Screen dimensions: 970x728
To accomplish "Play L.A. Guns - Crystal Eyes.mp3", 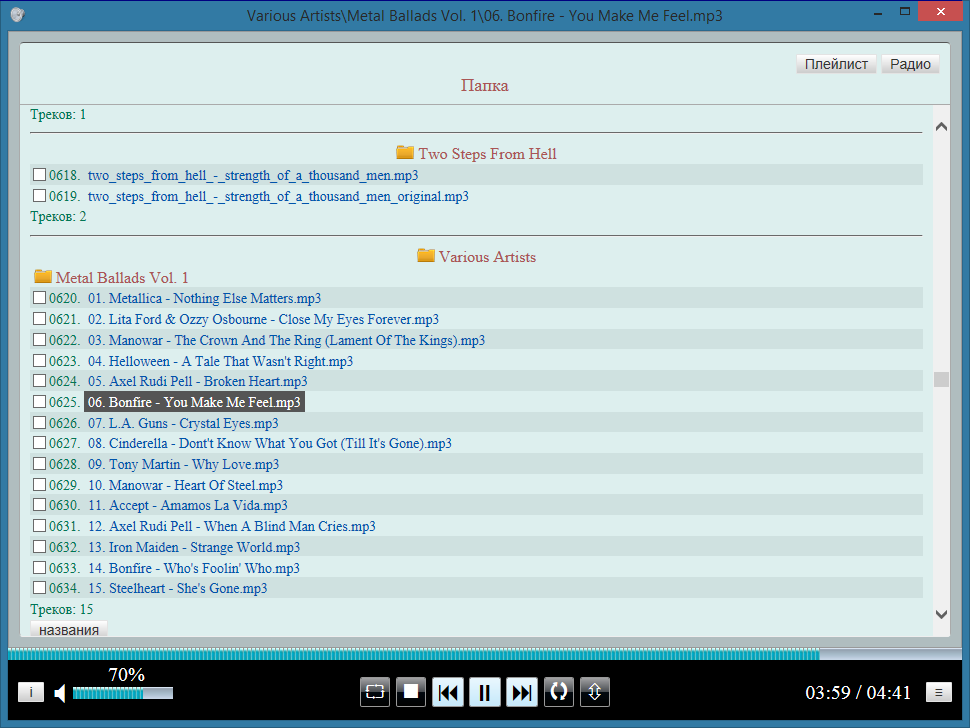I will coord(183,423).
